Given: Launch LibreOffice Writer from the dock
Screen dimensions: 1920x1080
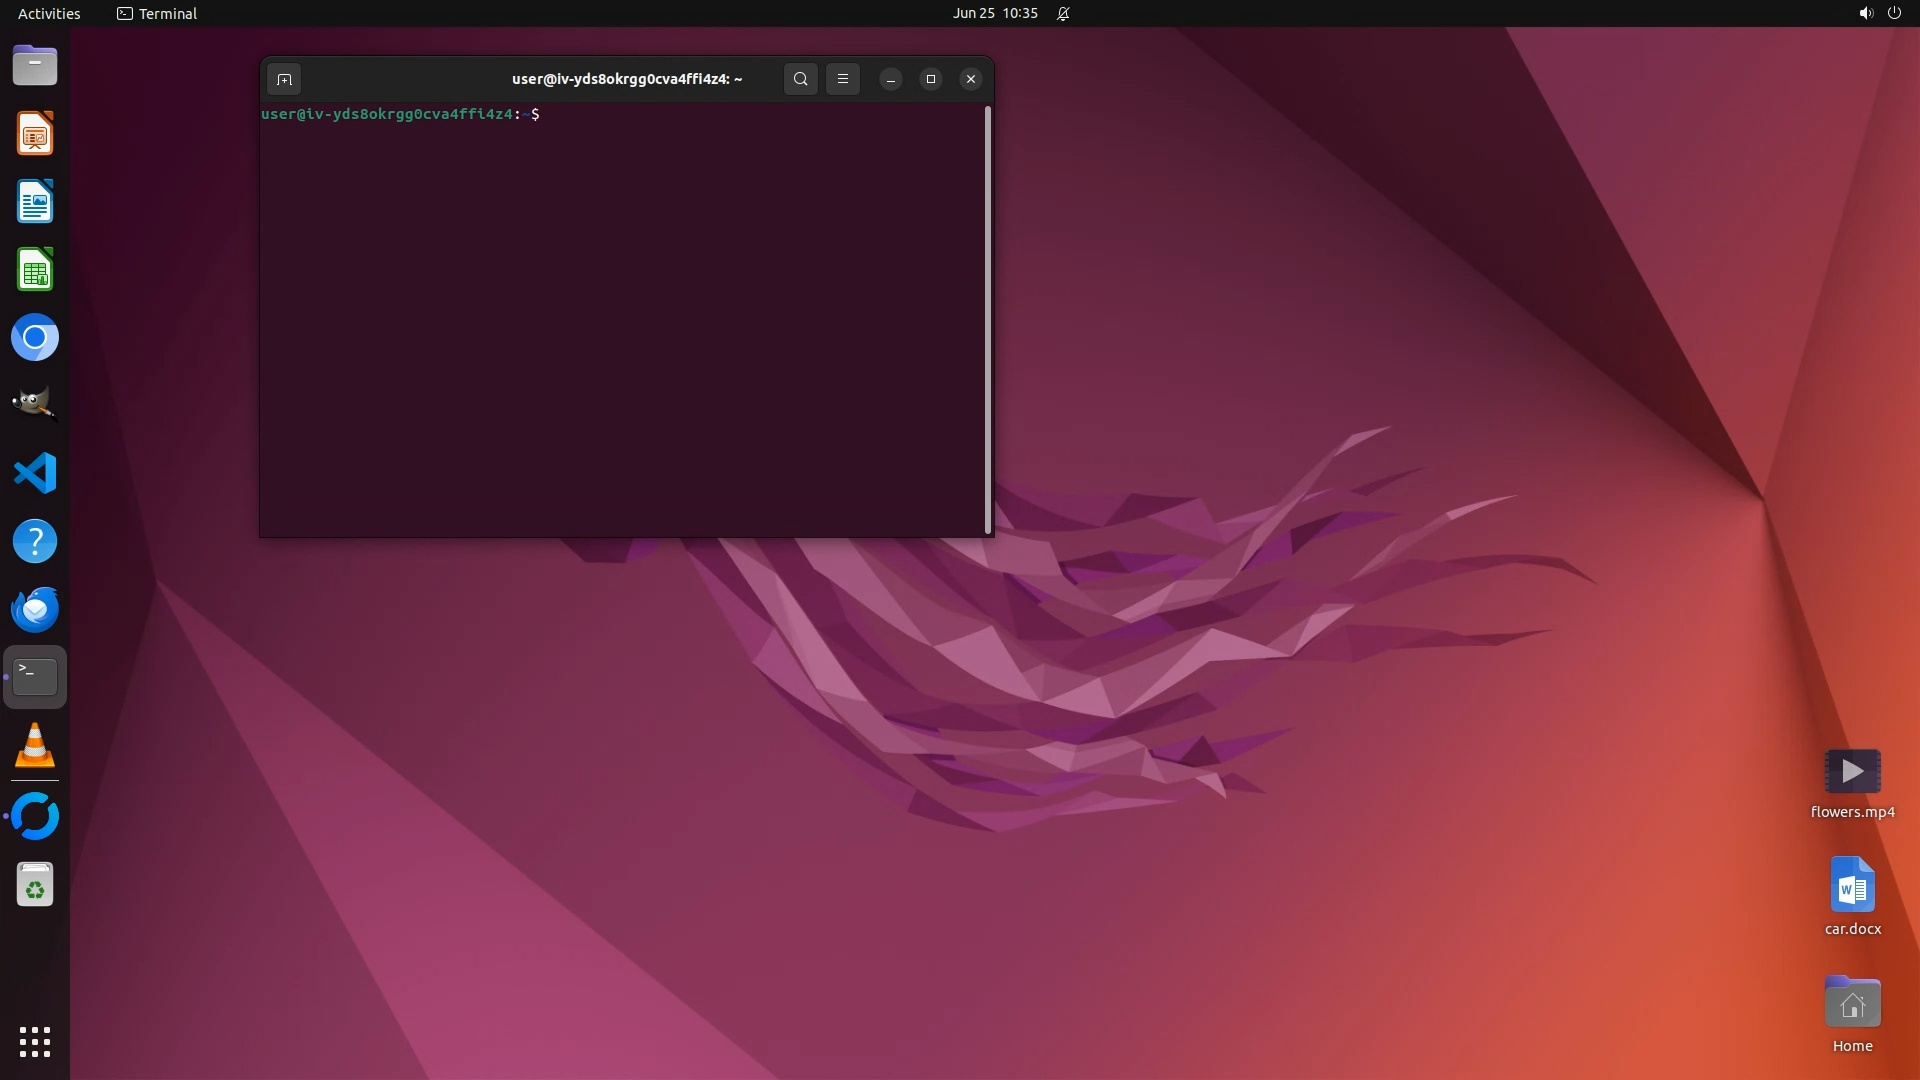Looking at the screenshot, I should click(x=35, y=202).
